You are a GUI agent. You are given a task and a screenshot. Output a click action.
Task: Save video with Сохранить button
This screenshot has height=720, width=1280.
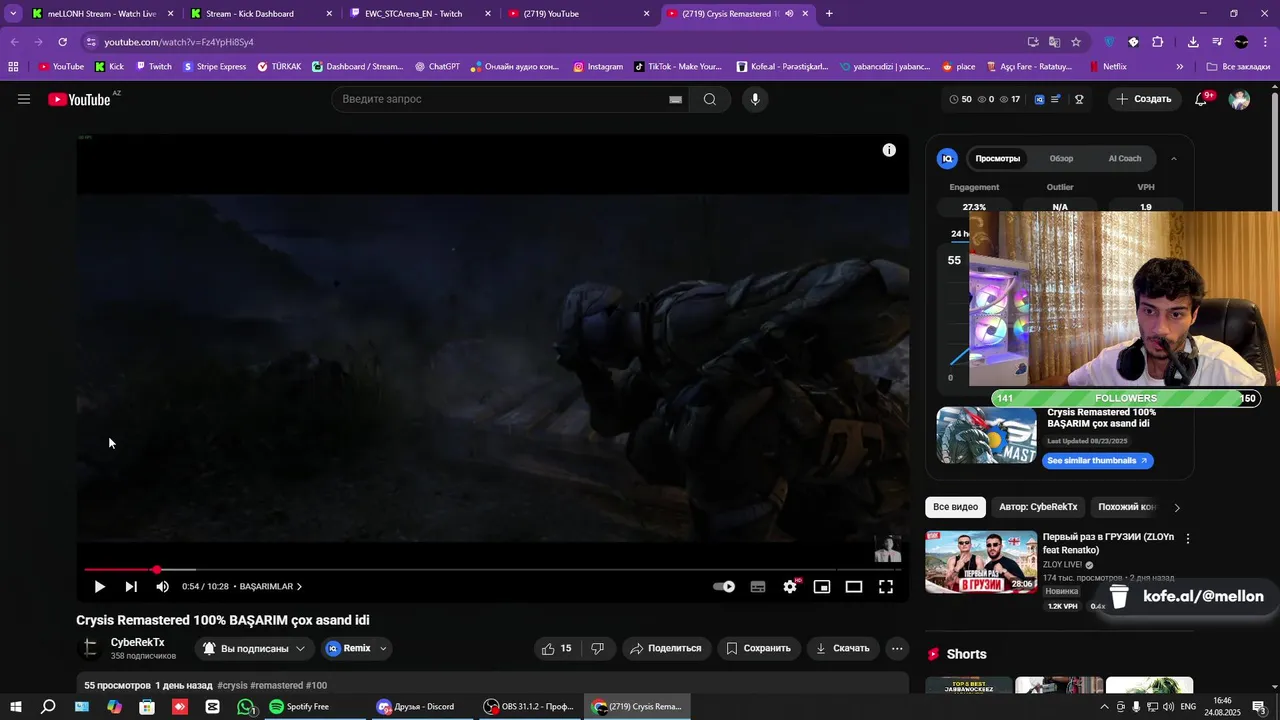click(x=758, y=648)
